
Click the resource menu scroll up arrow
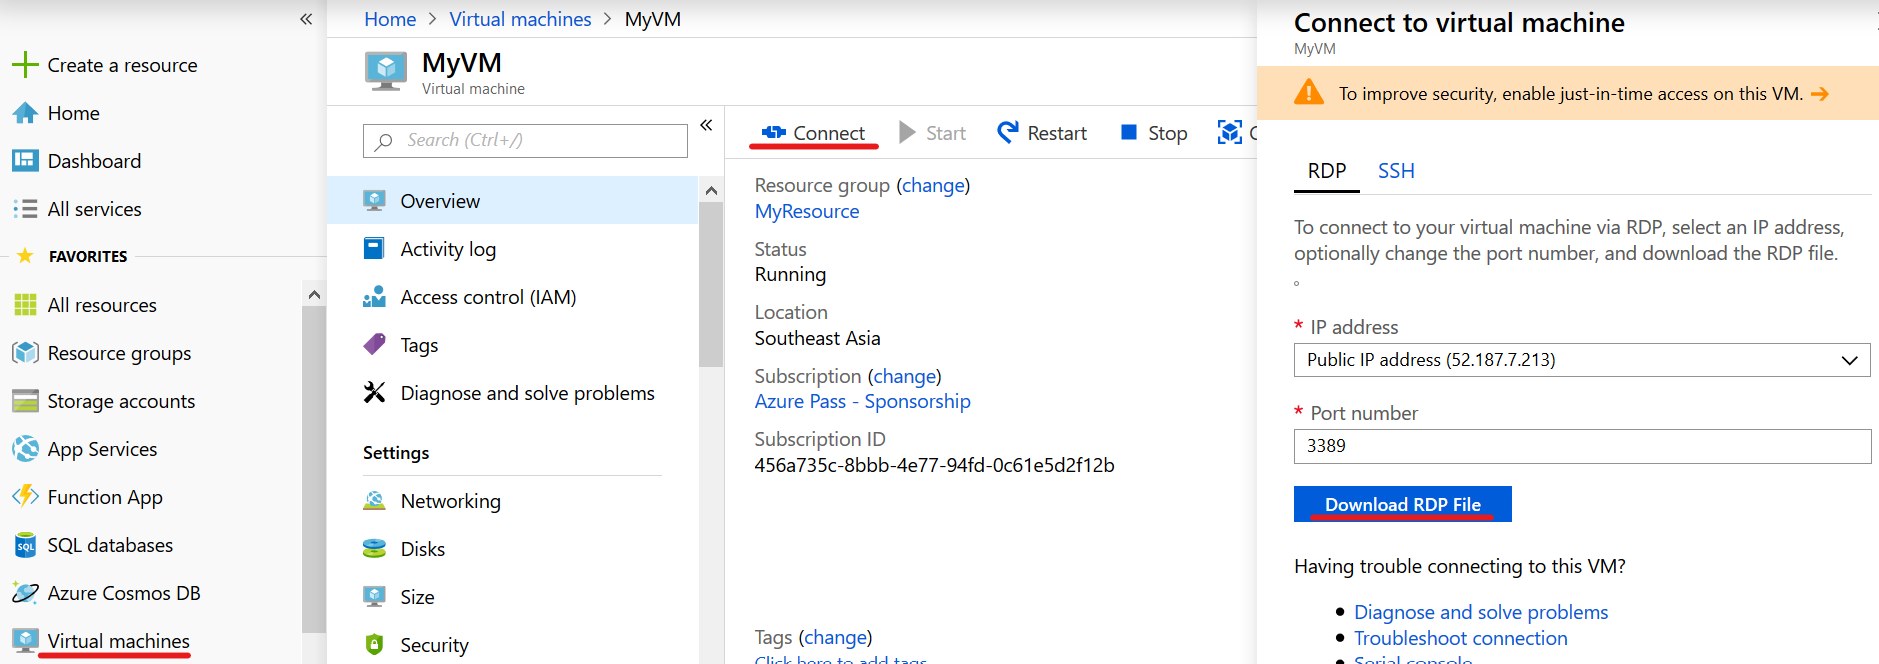point(711,190)
